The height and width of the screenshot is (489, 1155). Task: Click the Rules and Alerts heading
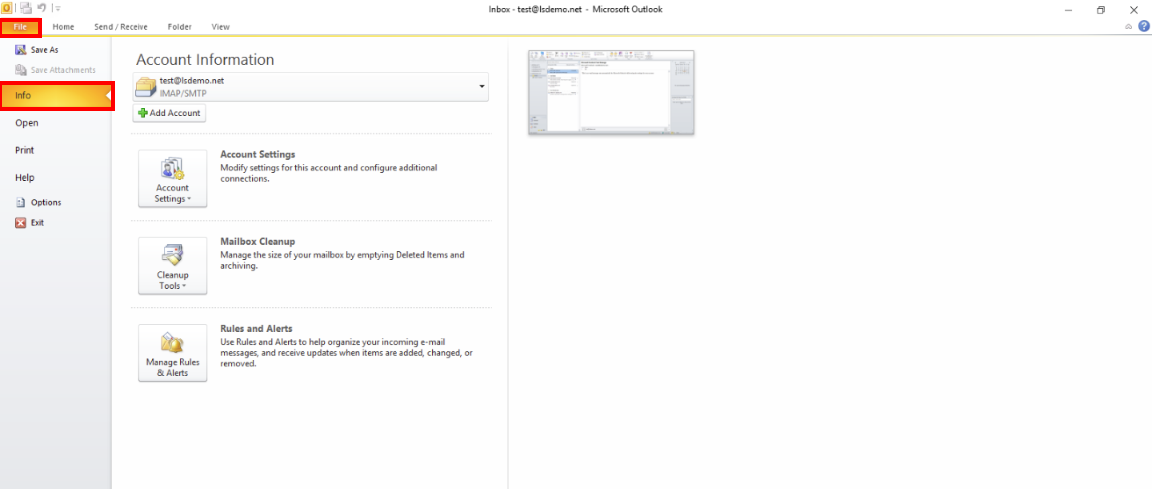tap(256, 328)
